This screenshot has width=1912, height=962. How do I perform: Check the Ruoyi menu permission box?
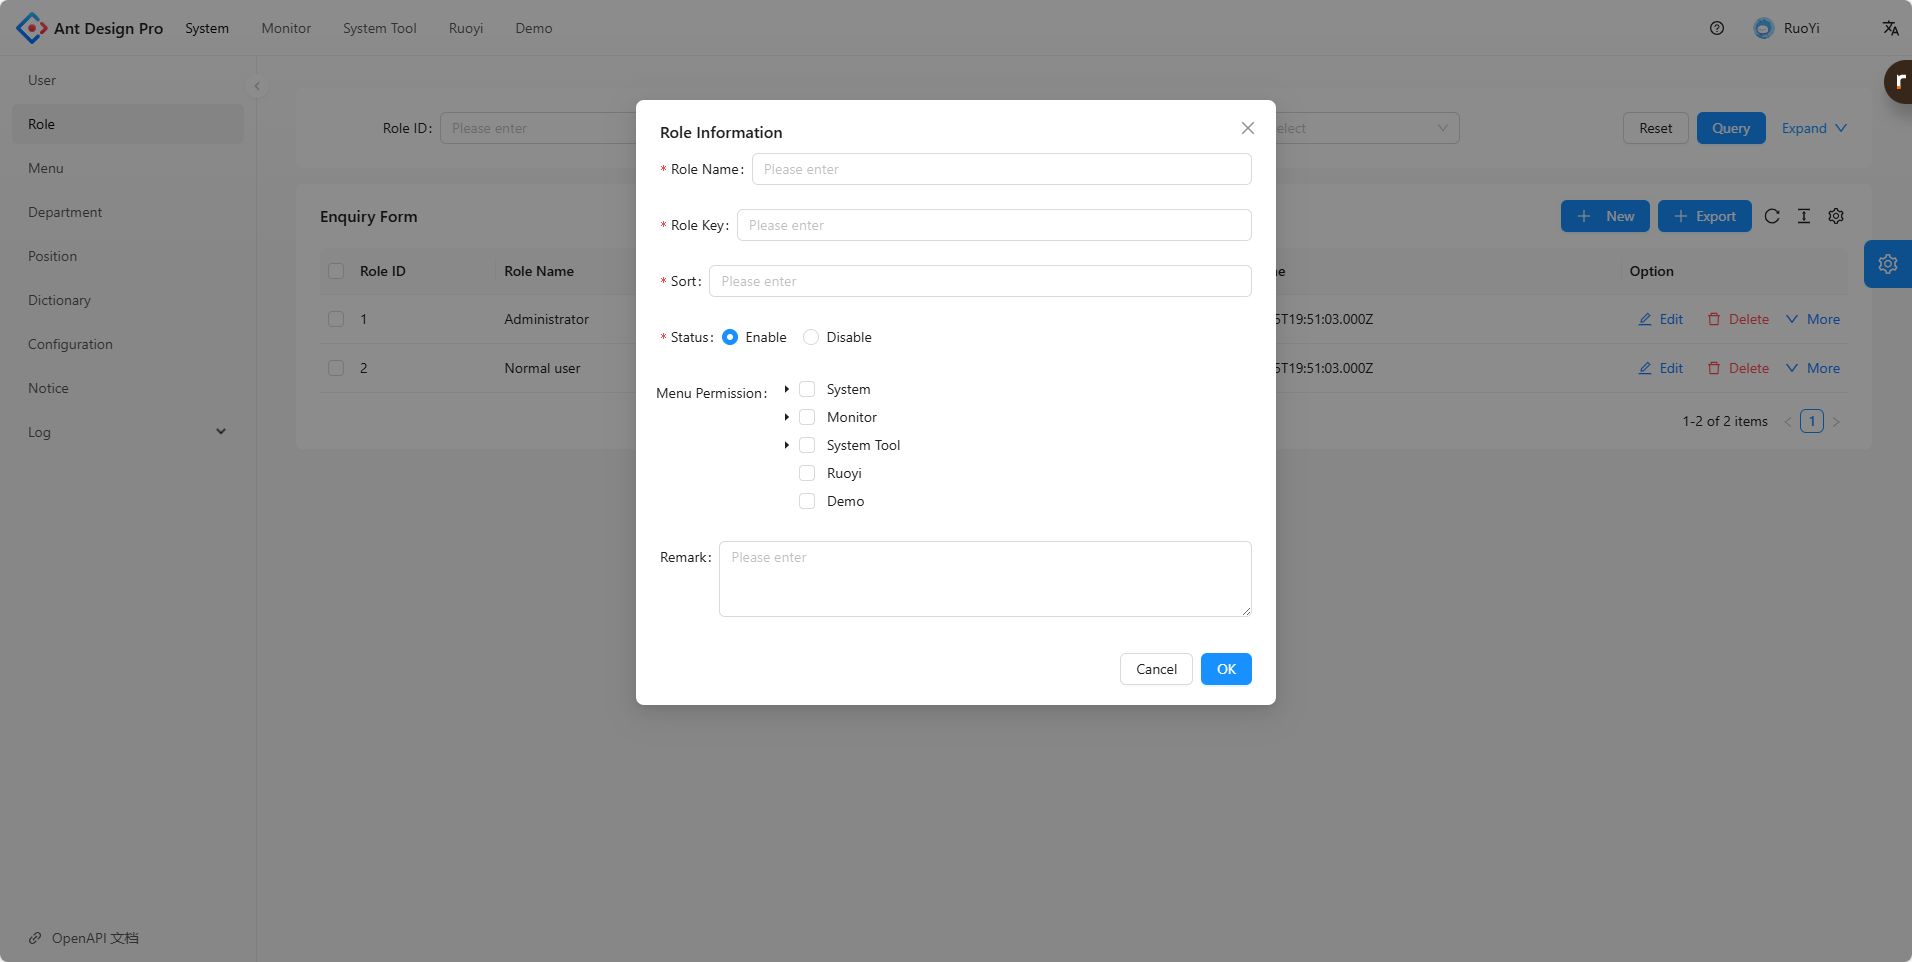coord(807,474)
